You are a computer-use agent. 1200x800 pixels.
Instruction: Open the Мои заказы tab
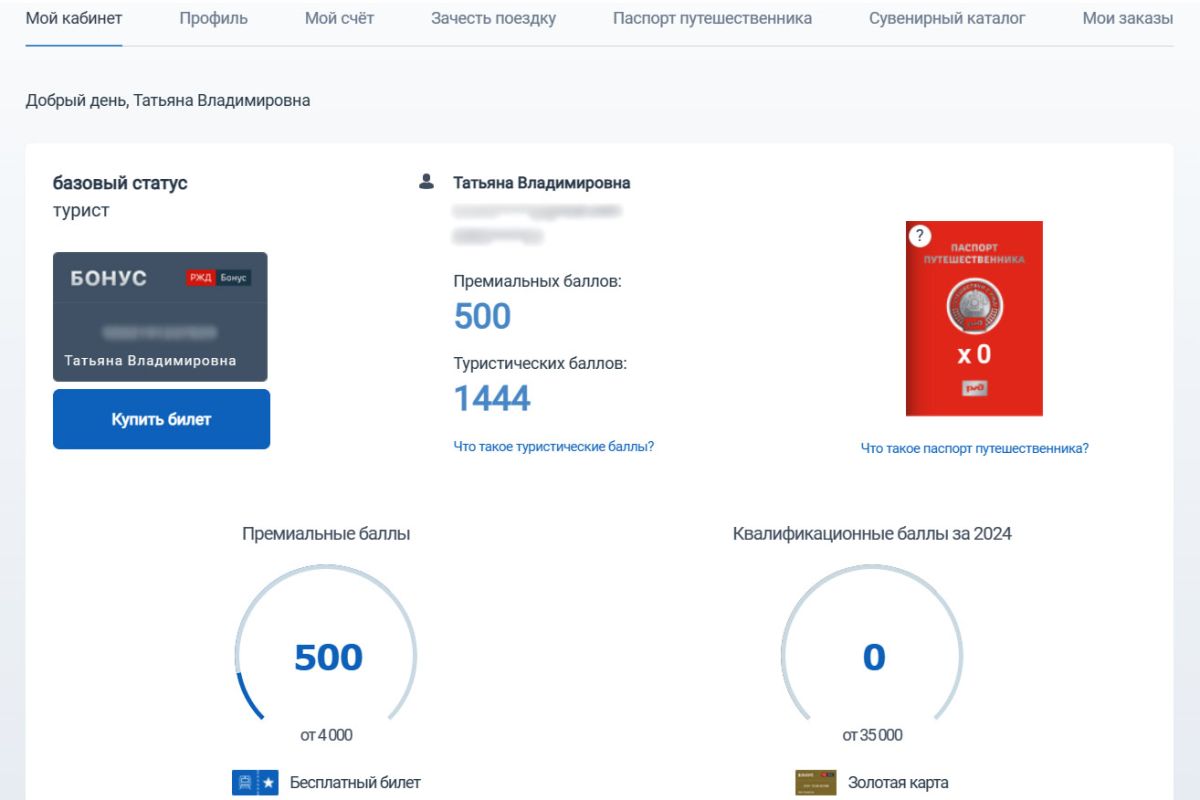[1127, 18]
